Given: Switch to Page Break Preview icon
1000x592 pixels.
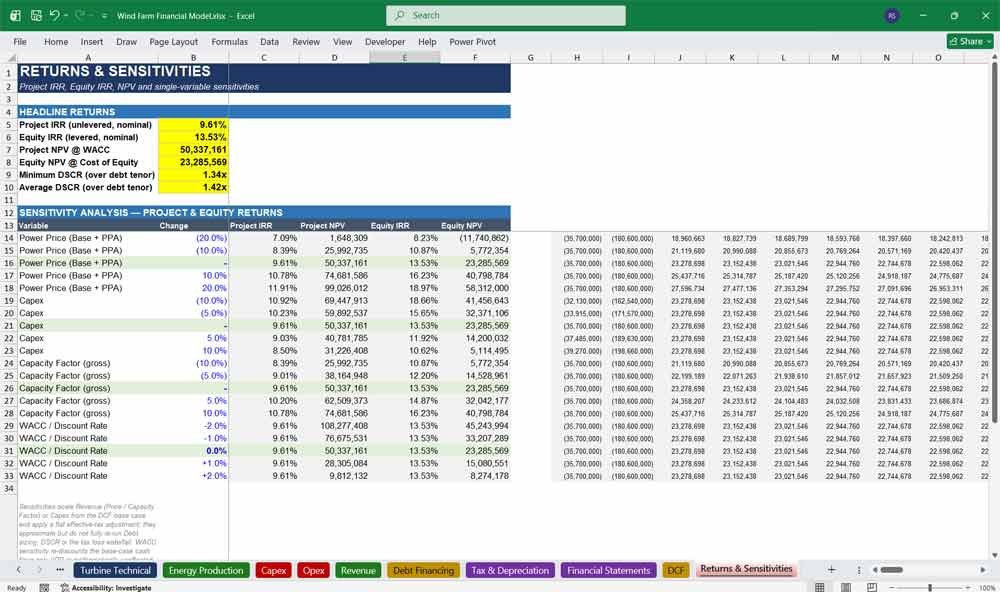Looking at the screenshot, I should 871,588.
